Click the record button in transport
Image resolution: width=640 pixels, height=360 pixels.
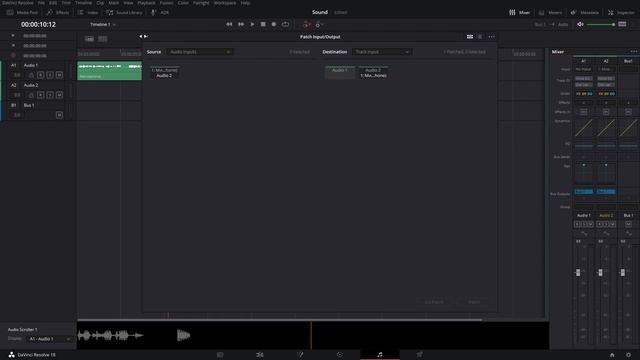pyautogui.click(x=274, y=24)
